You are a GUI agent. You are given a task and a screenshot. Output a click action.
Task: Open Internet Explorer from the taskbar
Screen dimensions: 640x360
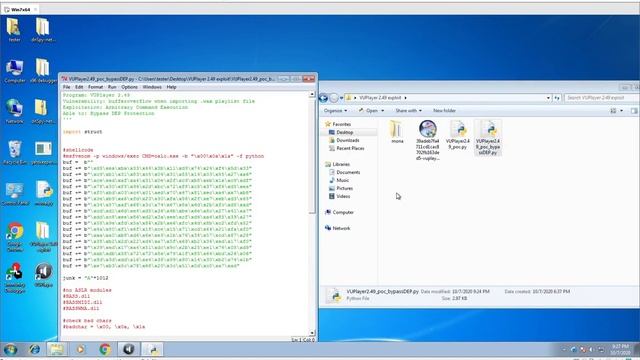pos(34,349)
